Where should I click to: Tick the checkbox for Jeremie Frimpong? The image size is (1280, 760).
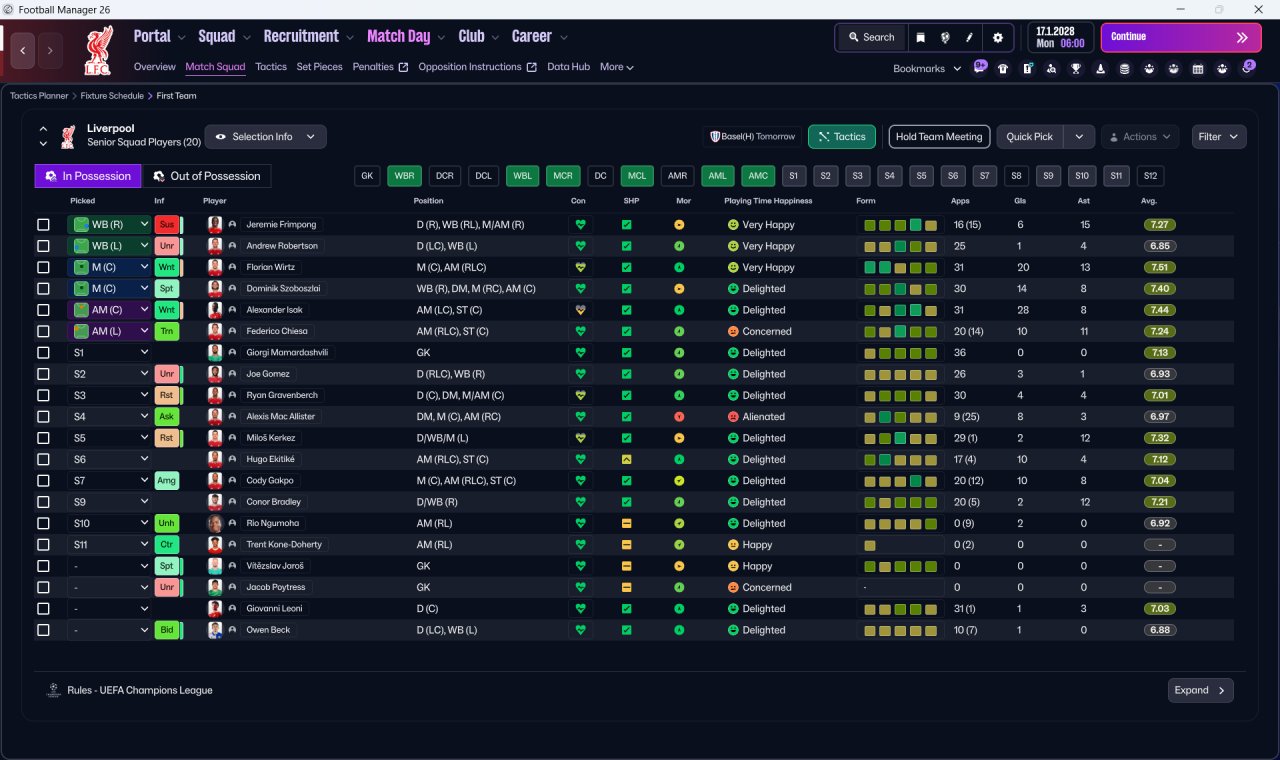43,225
